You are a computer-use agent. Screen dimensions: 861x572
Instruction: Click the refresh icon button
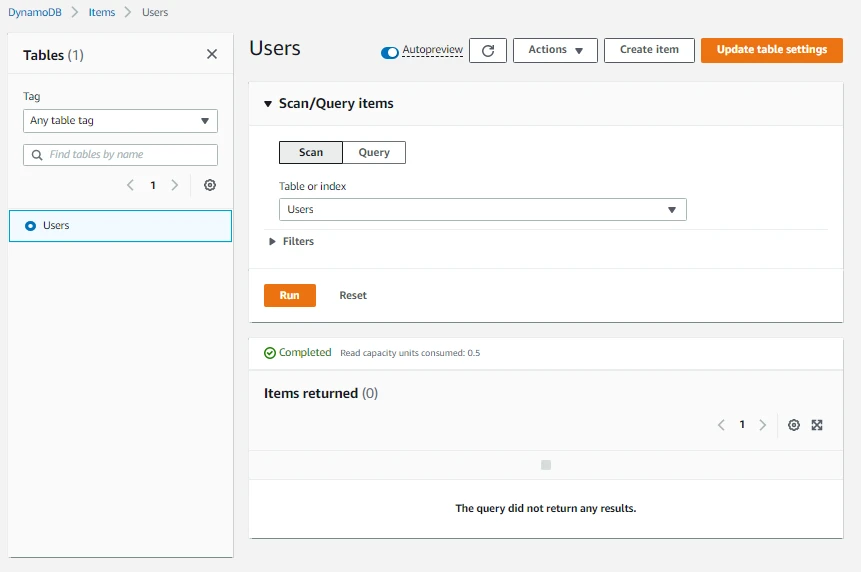(x=487, y=50)
